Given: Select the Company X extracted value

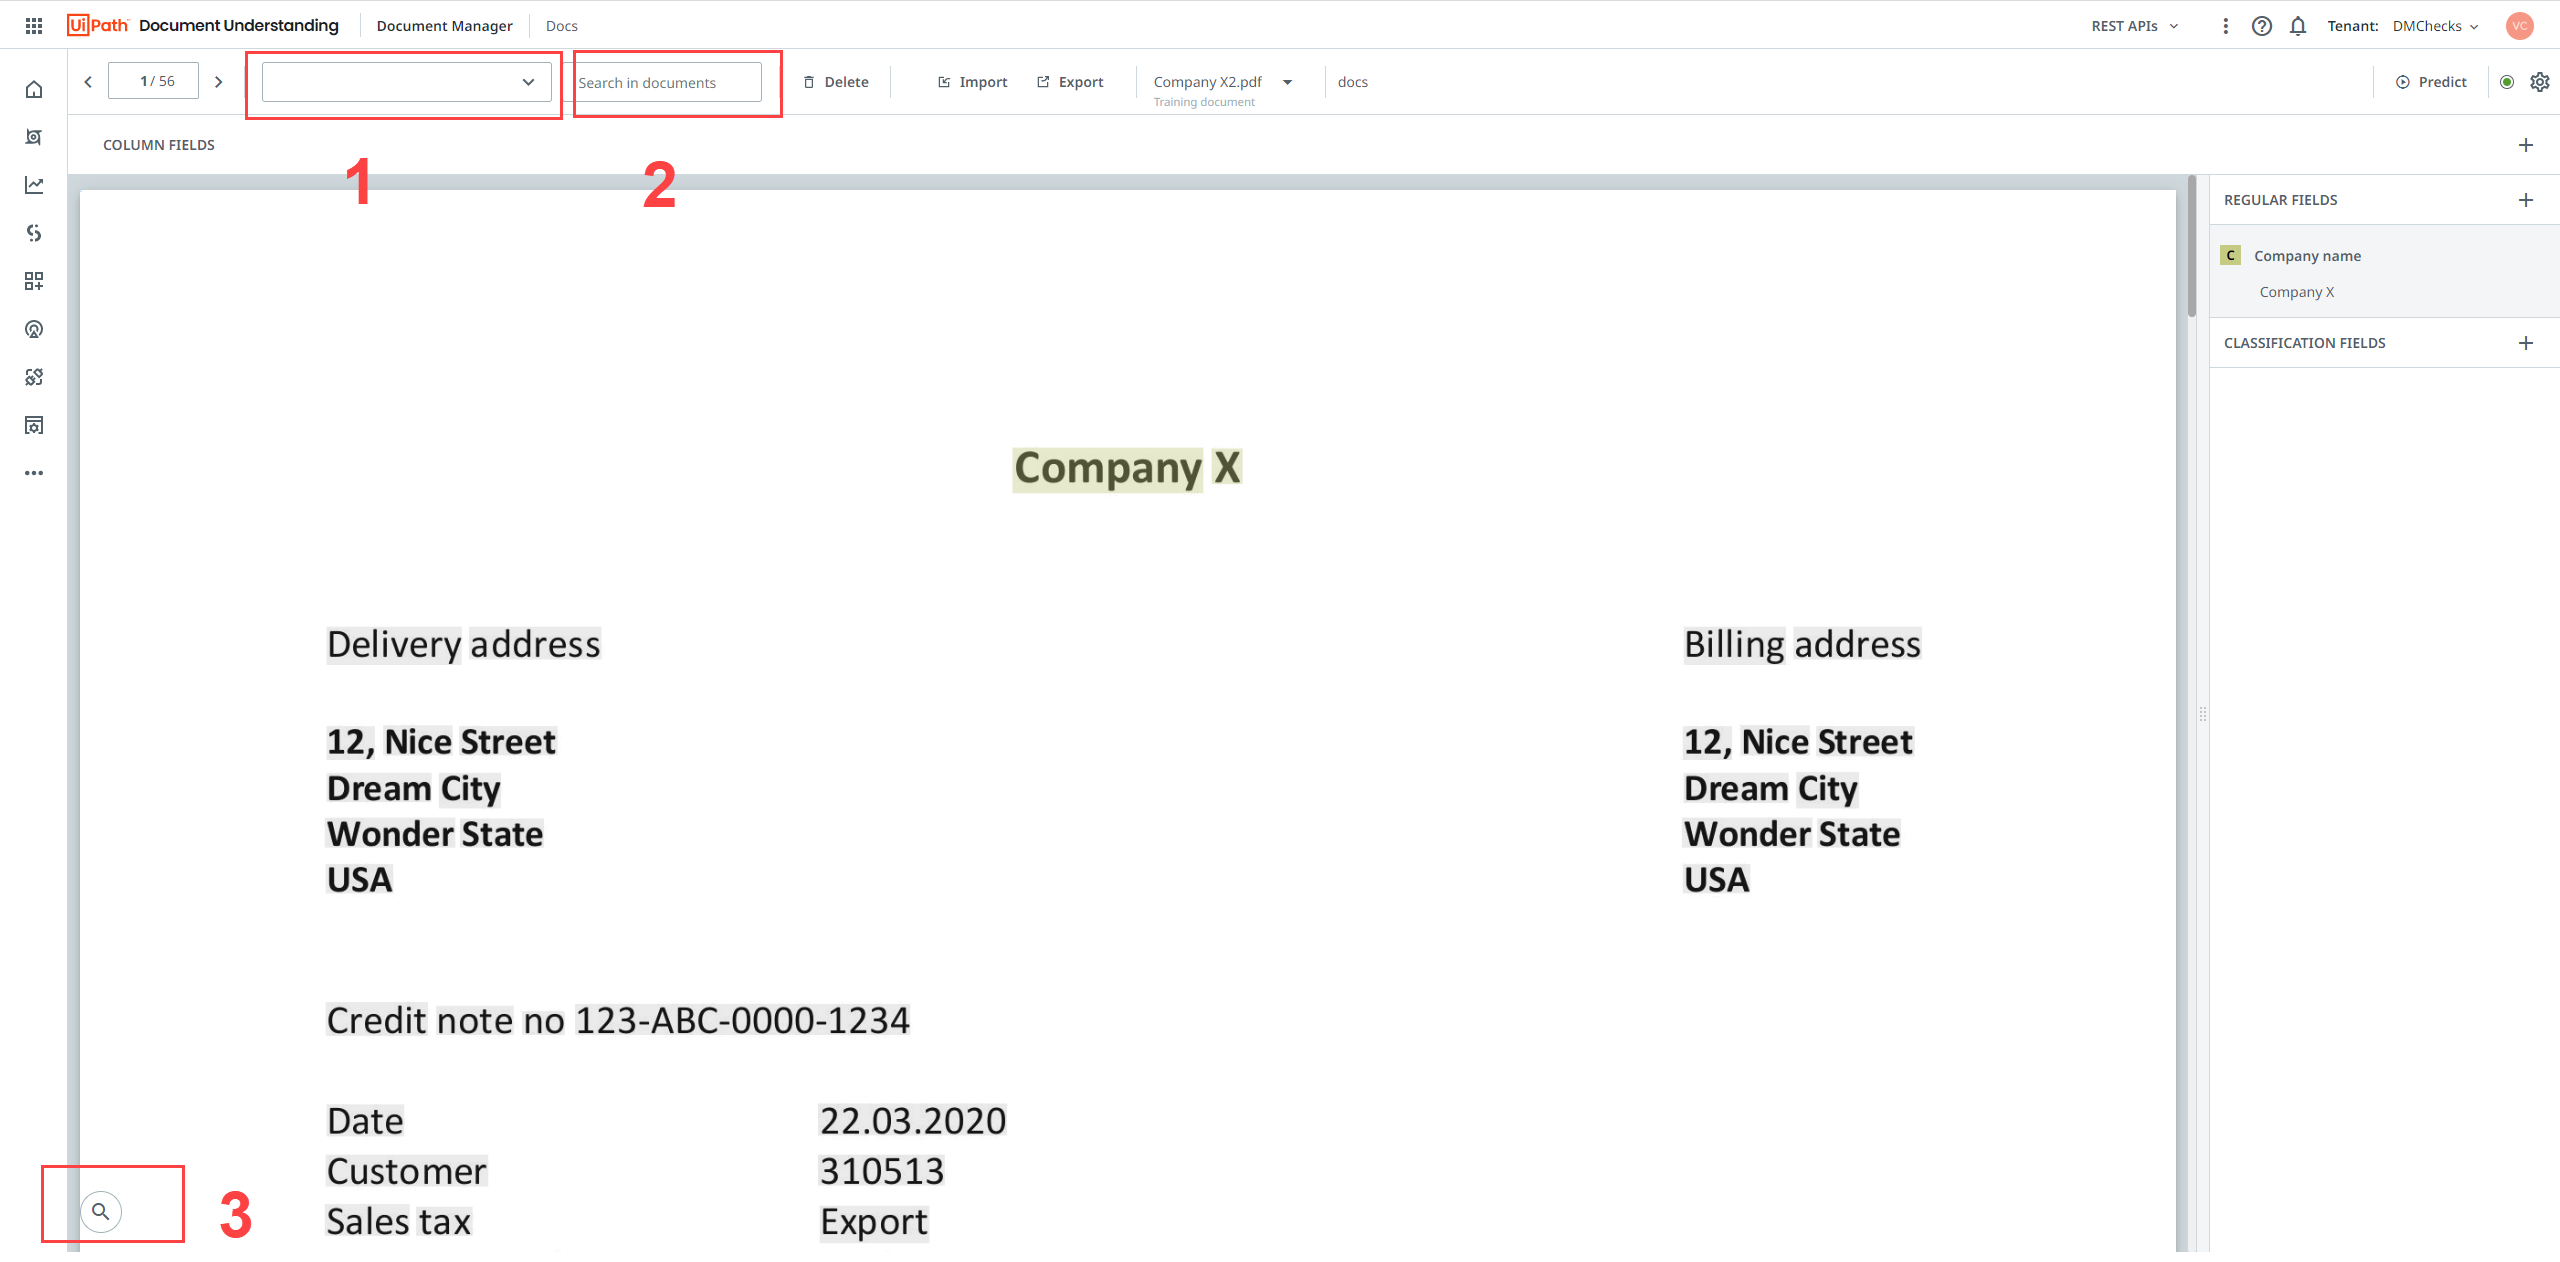Looking at the screenshot, I should point(2296,292).
